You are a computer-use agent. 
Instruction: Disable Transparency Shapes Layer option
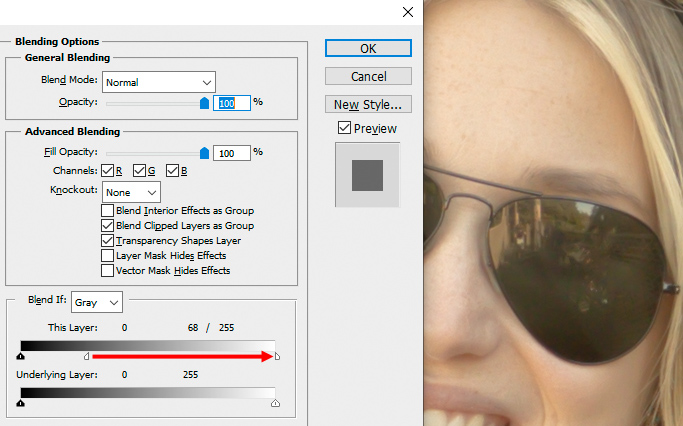(x=108, y=241)
